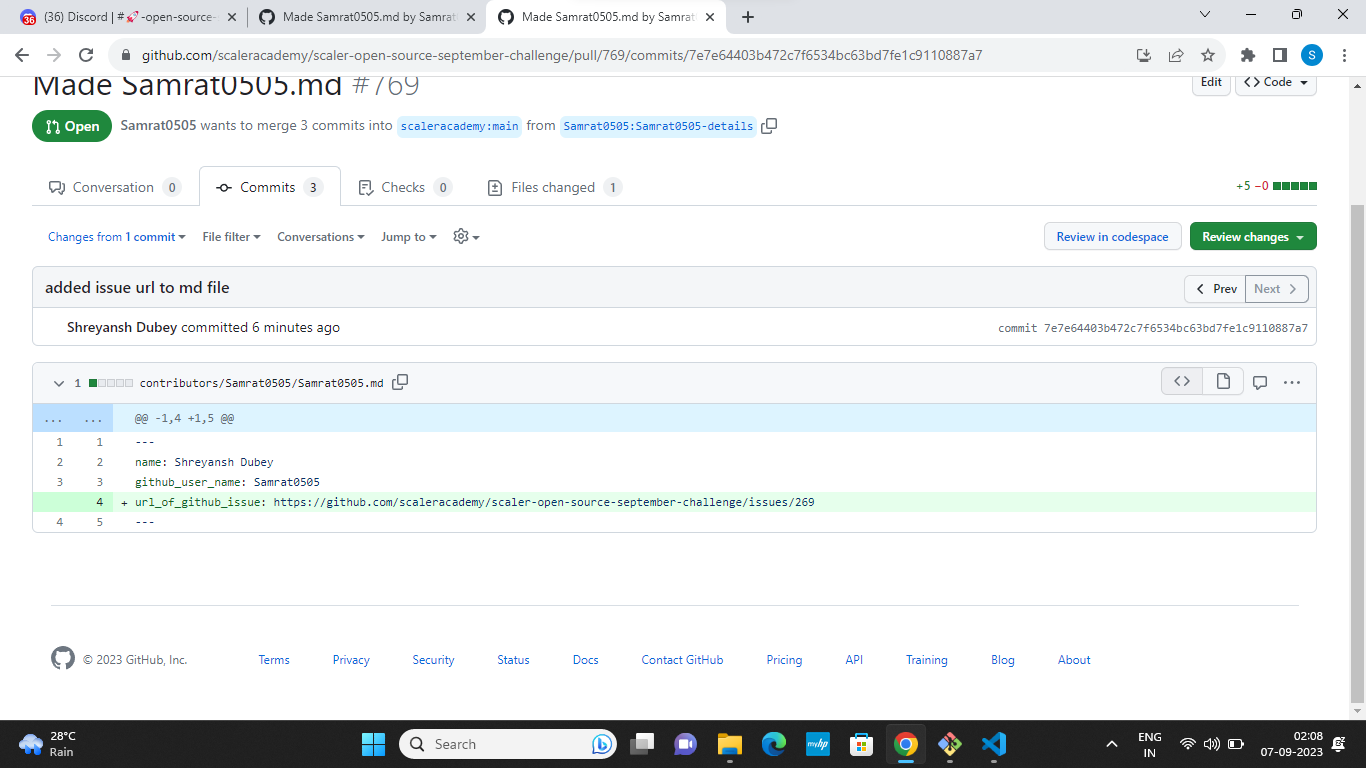Switch to rich diff view

(x=1222, y=381)
